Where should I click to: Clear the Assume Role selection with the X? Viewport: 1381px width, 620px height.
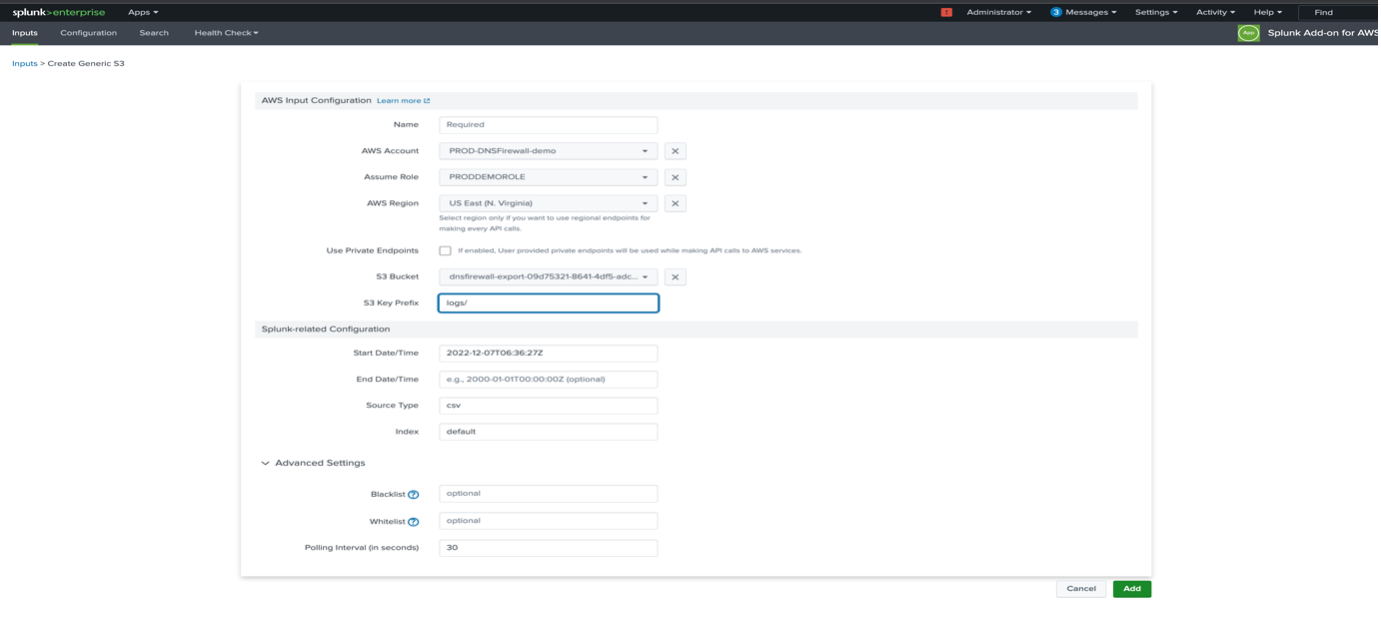pyautogui.click(x=673, y=176)
